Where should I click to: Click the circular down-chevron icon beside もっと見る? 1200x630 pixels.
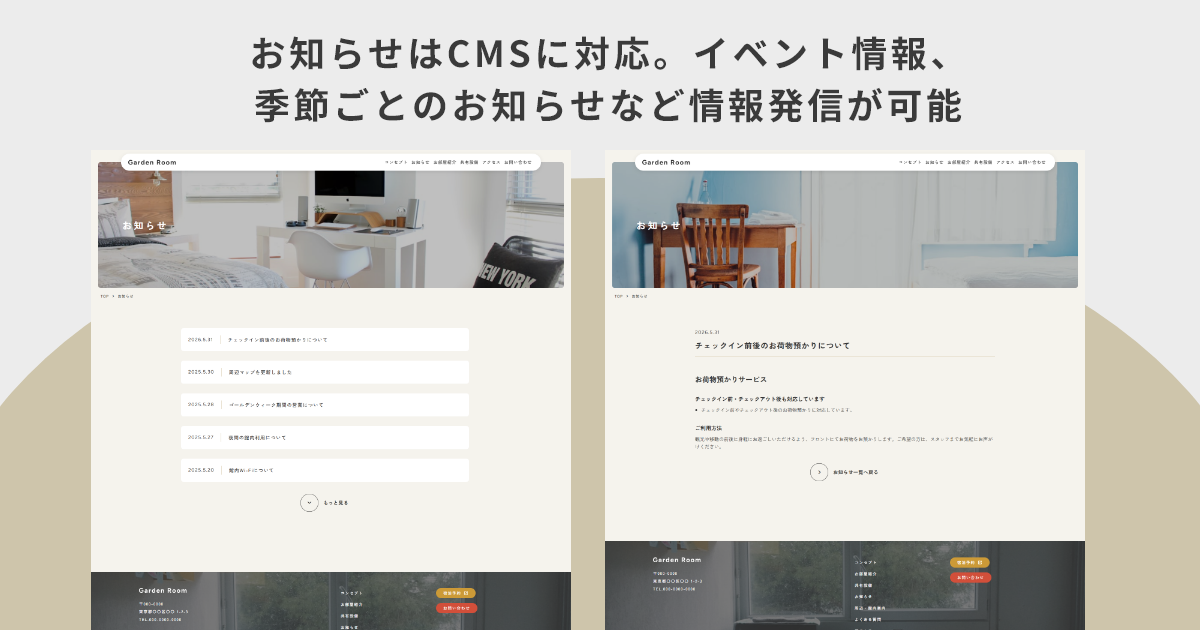(x=309, y=503)
